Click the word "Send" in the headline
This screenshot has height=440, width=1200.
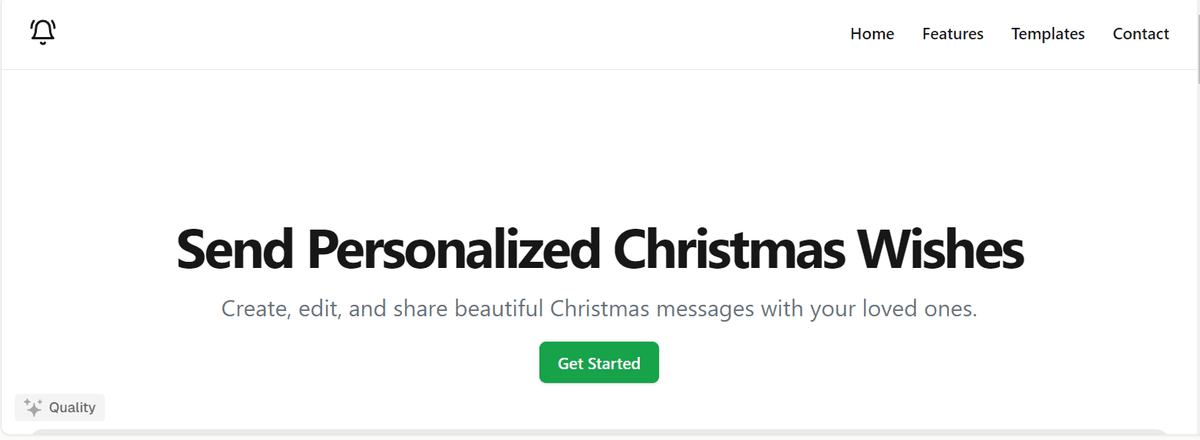pos(236,250)
